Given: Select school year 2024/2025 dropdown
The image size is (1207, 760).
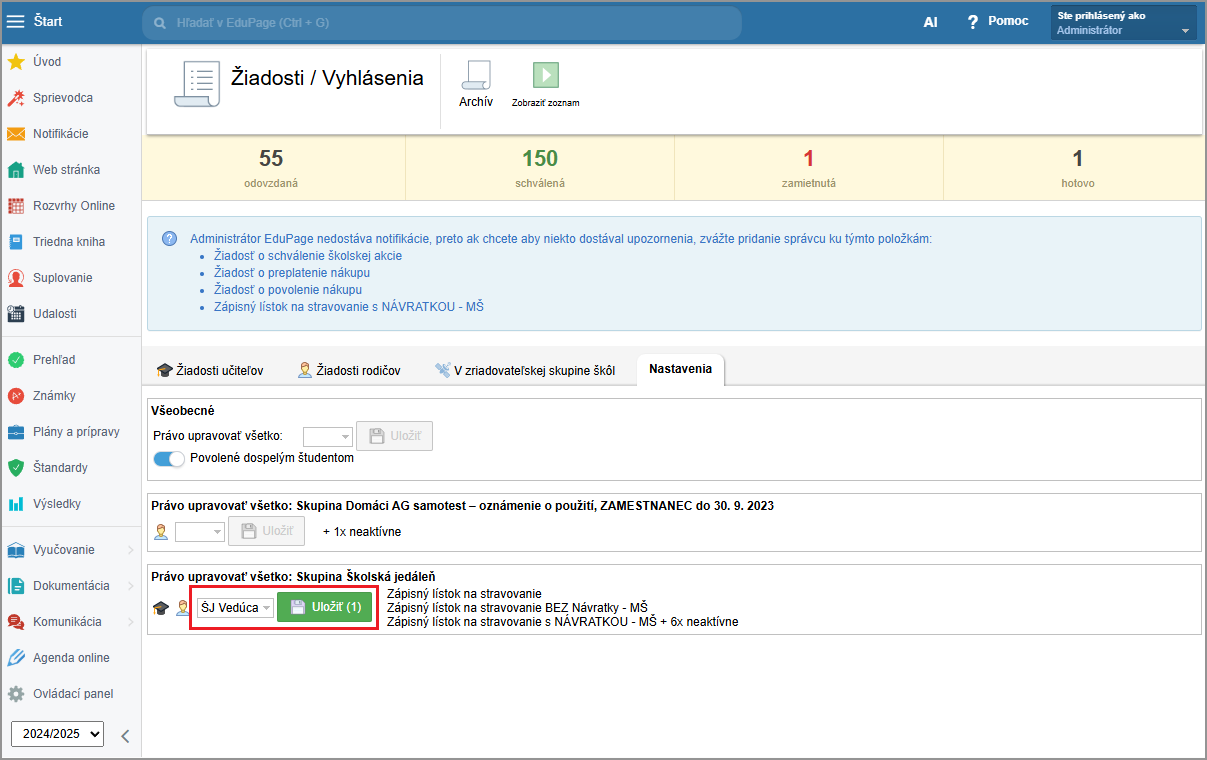Looking at the screenshot, I should [x=57, y=734].
